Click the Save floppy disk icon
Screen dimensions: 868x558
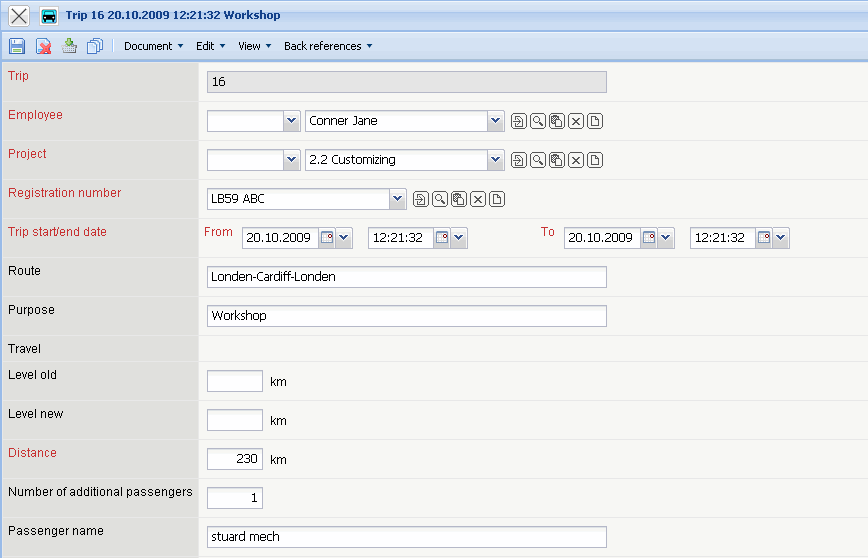tap(17, 46)
